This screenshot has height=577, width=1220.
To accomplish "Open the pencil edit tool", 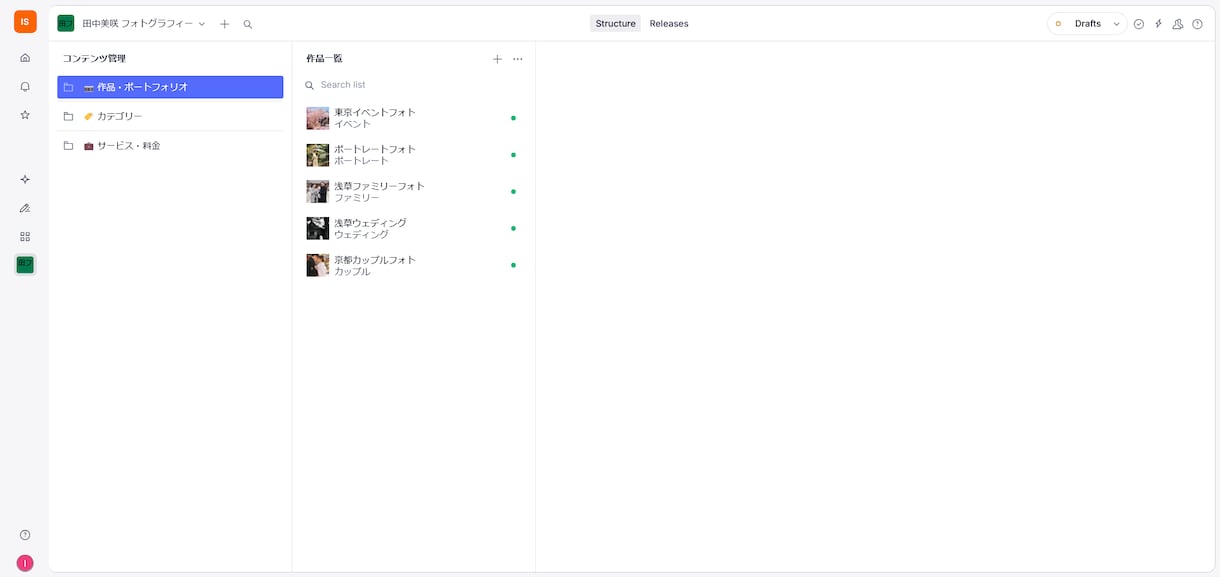I will 25,208.
